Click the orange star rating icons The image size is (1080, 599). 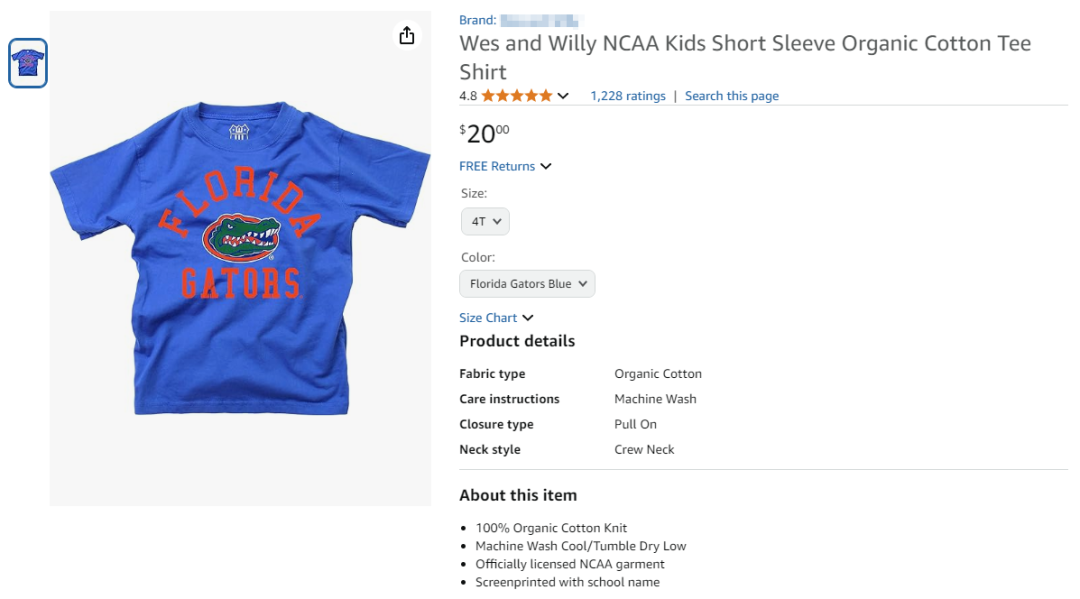pyautogui.click(x=516, y=96)
